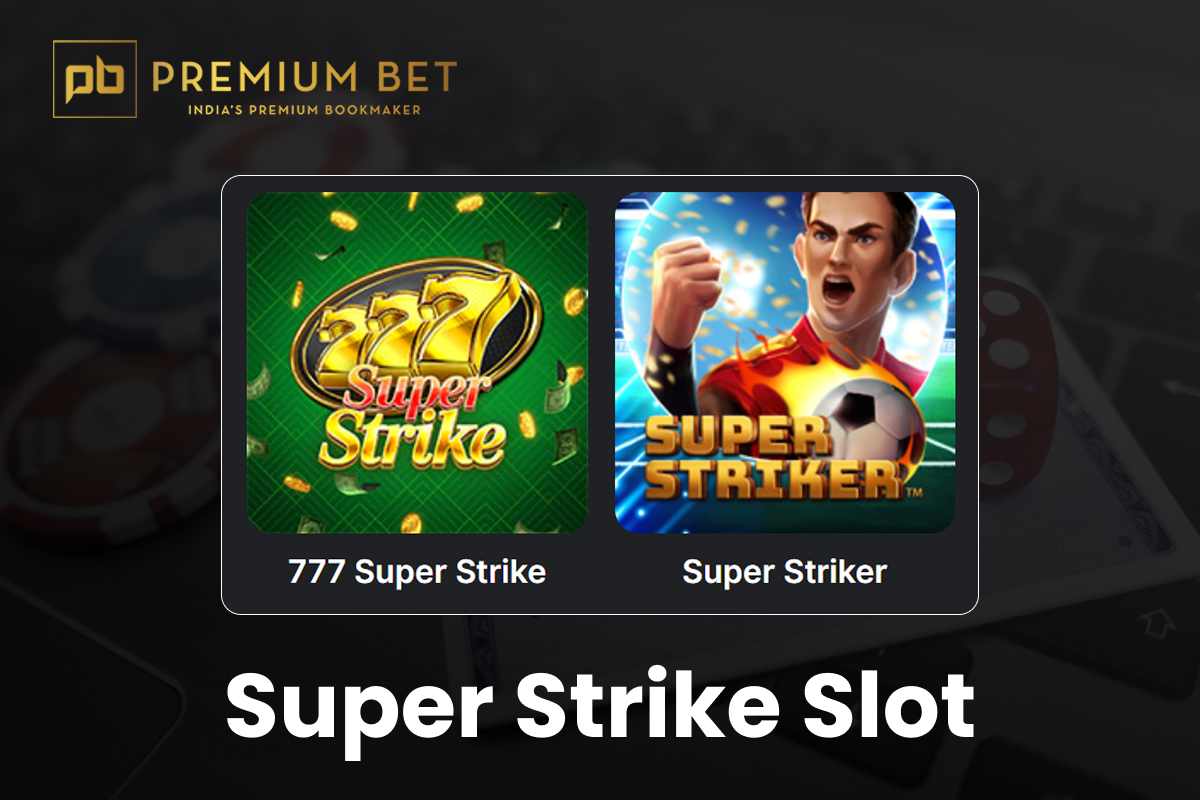Open the 777 Super Strike game thumbnail
Screen dimensions: 1200x800
(x=417, y=362)
